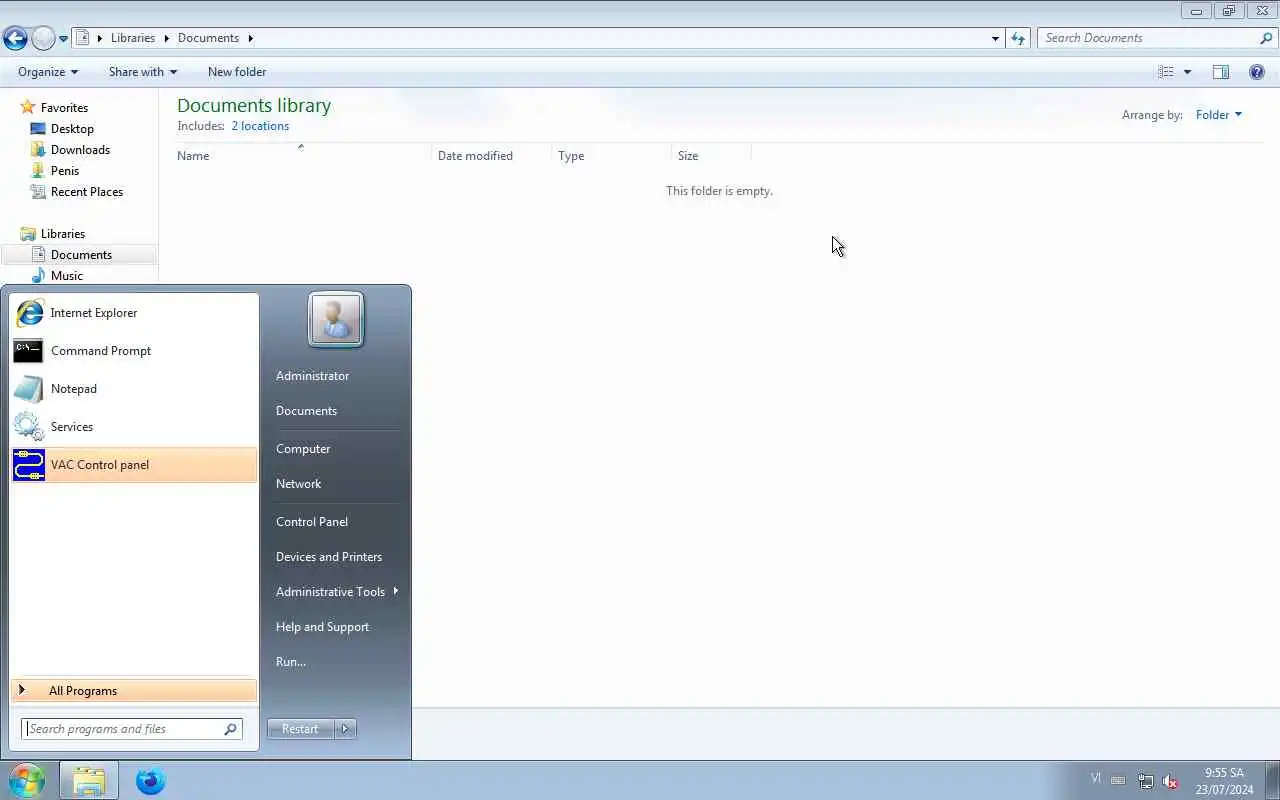Screen dimensions: 1280x800
Task: Click the user account picture
Action: click(x=336, y=320)
